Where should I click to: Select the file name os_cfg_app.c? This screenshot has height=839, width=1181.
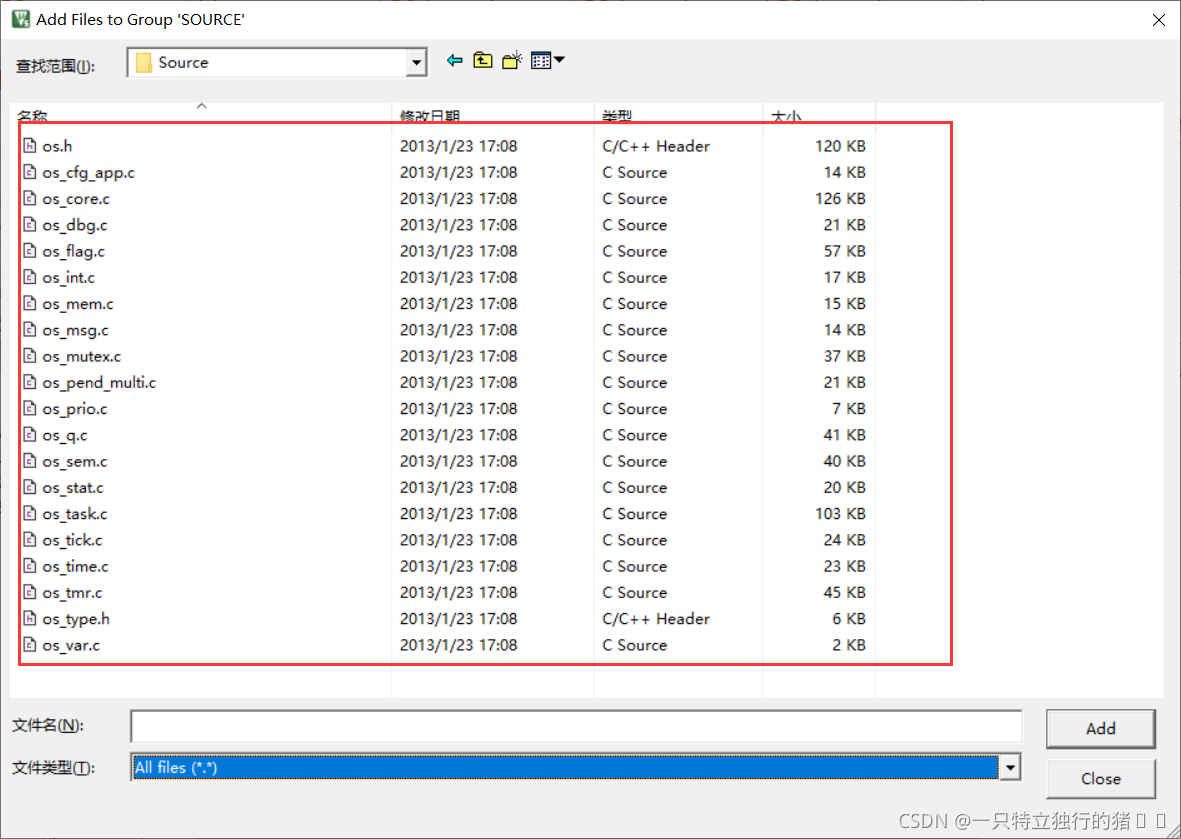click(89, 172)
